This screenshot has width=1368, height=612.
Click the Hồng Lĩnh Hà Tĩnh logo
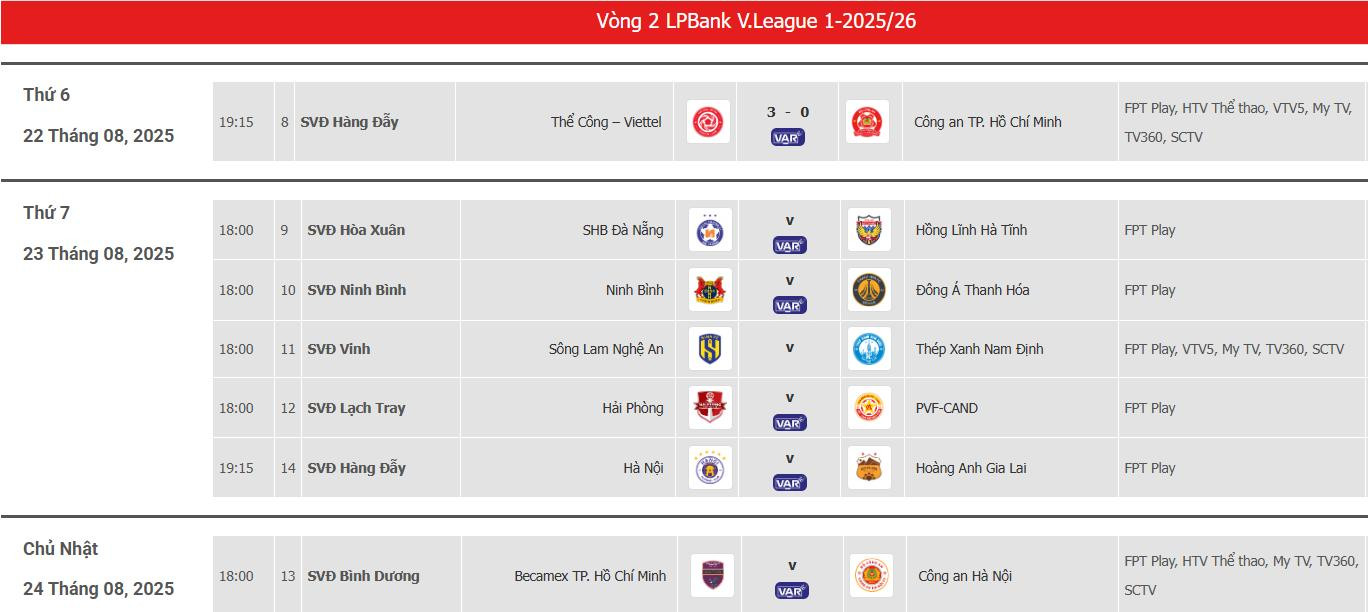click(x=868, y=230)
